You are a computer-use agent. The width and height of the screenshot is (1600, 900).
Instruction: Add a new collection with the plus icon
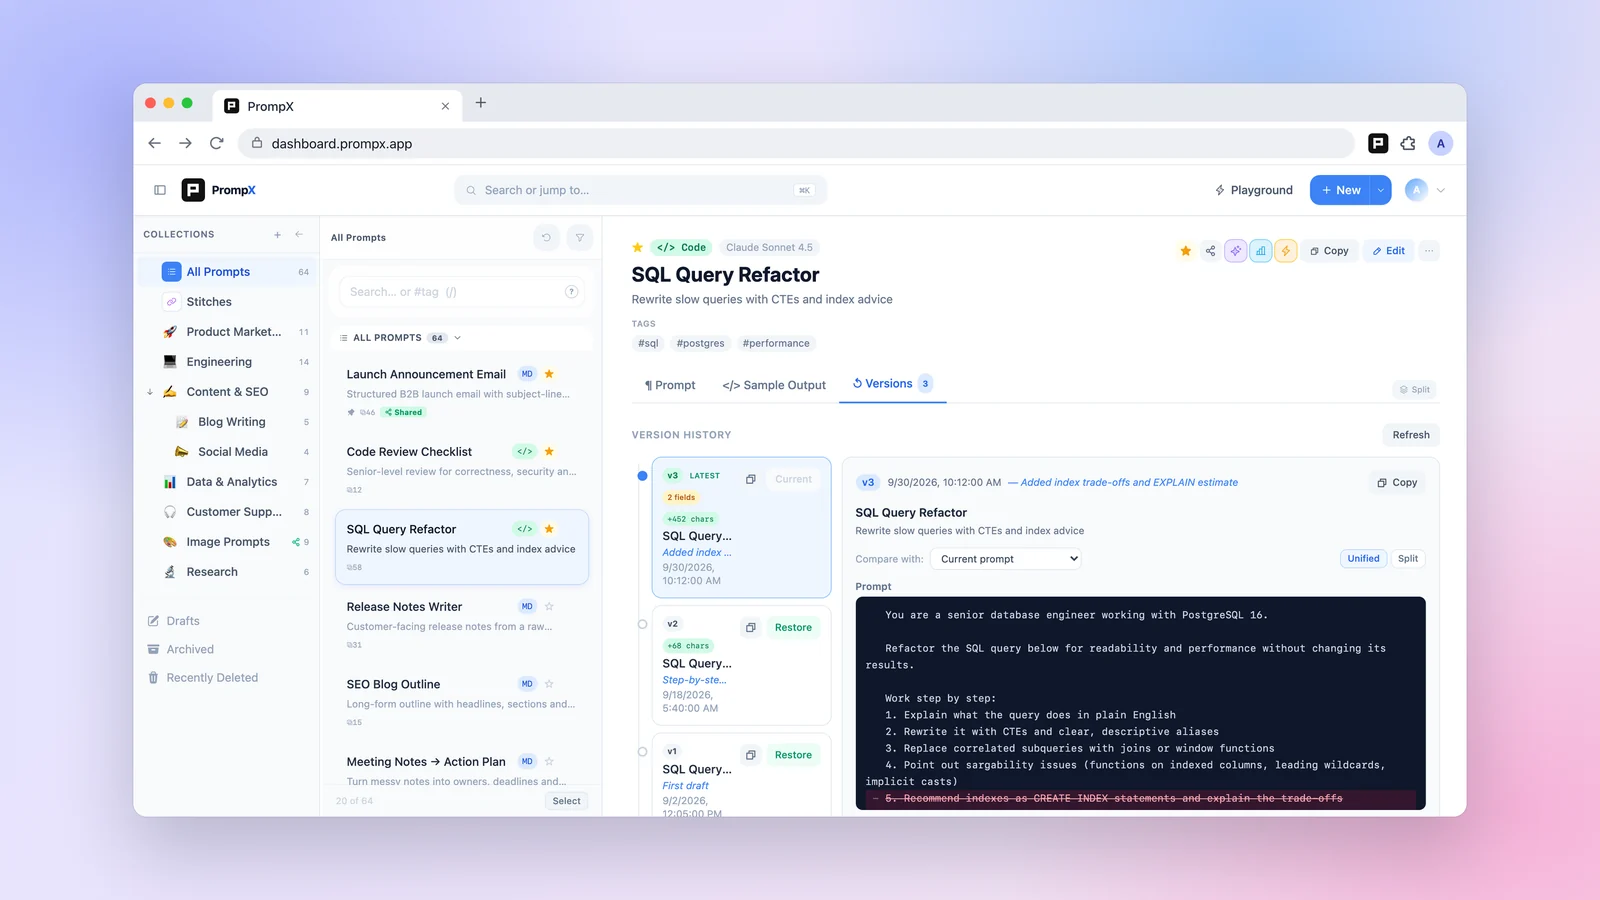click(x=277, y=234)
